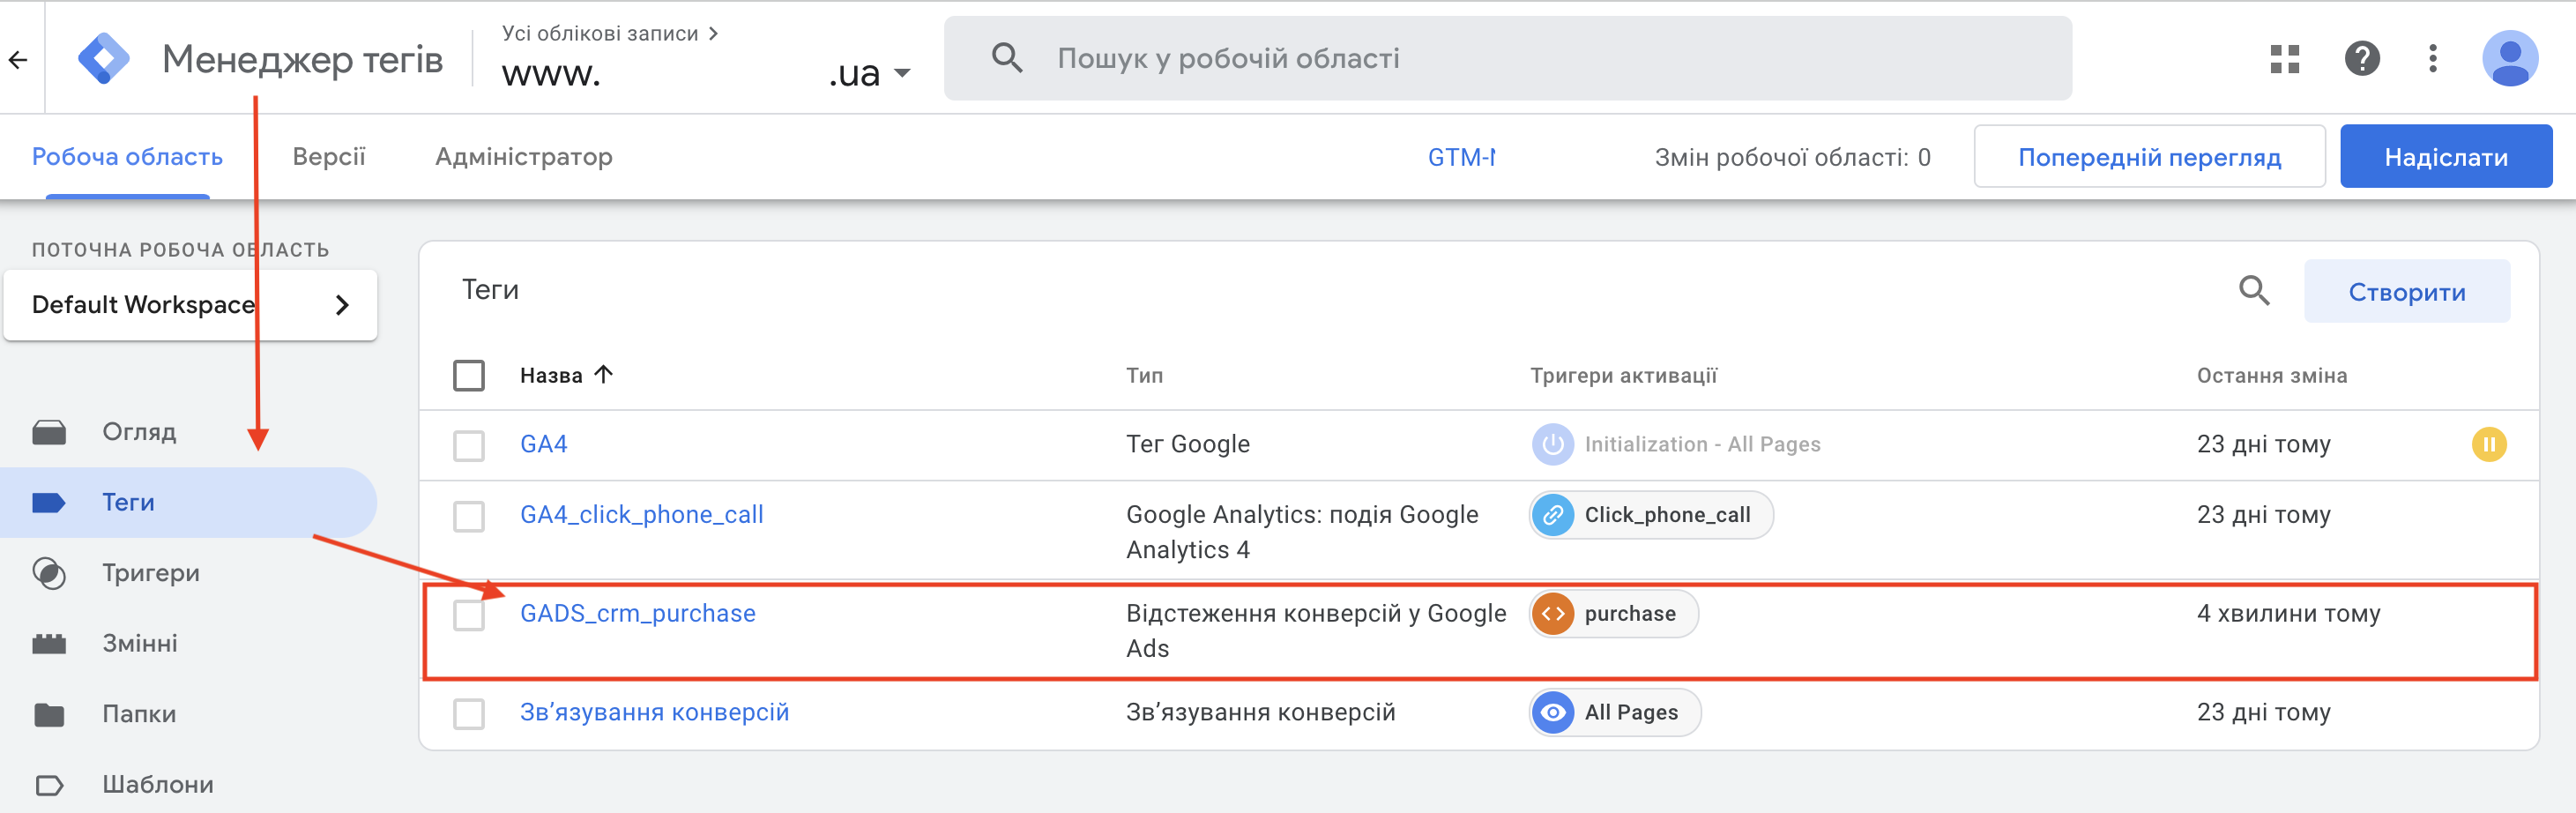The width and height of the screenshot is (2576, 813).
Task: Click the Тригери активації column header
Action: [x=1623, y=375]
